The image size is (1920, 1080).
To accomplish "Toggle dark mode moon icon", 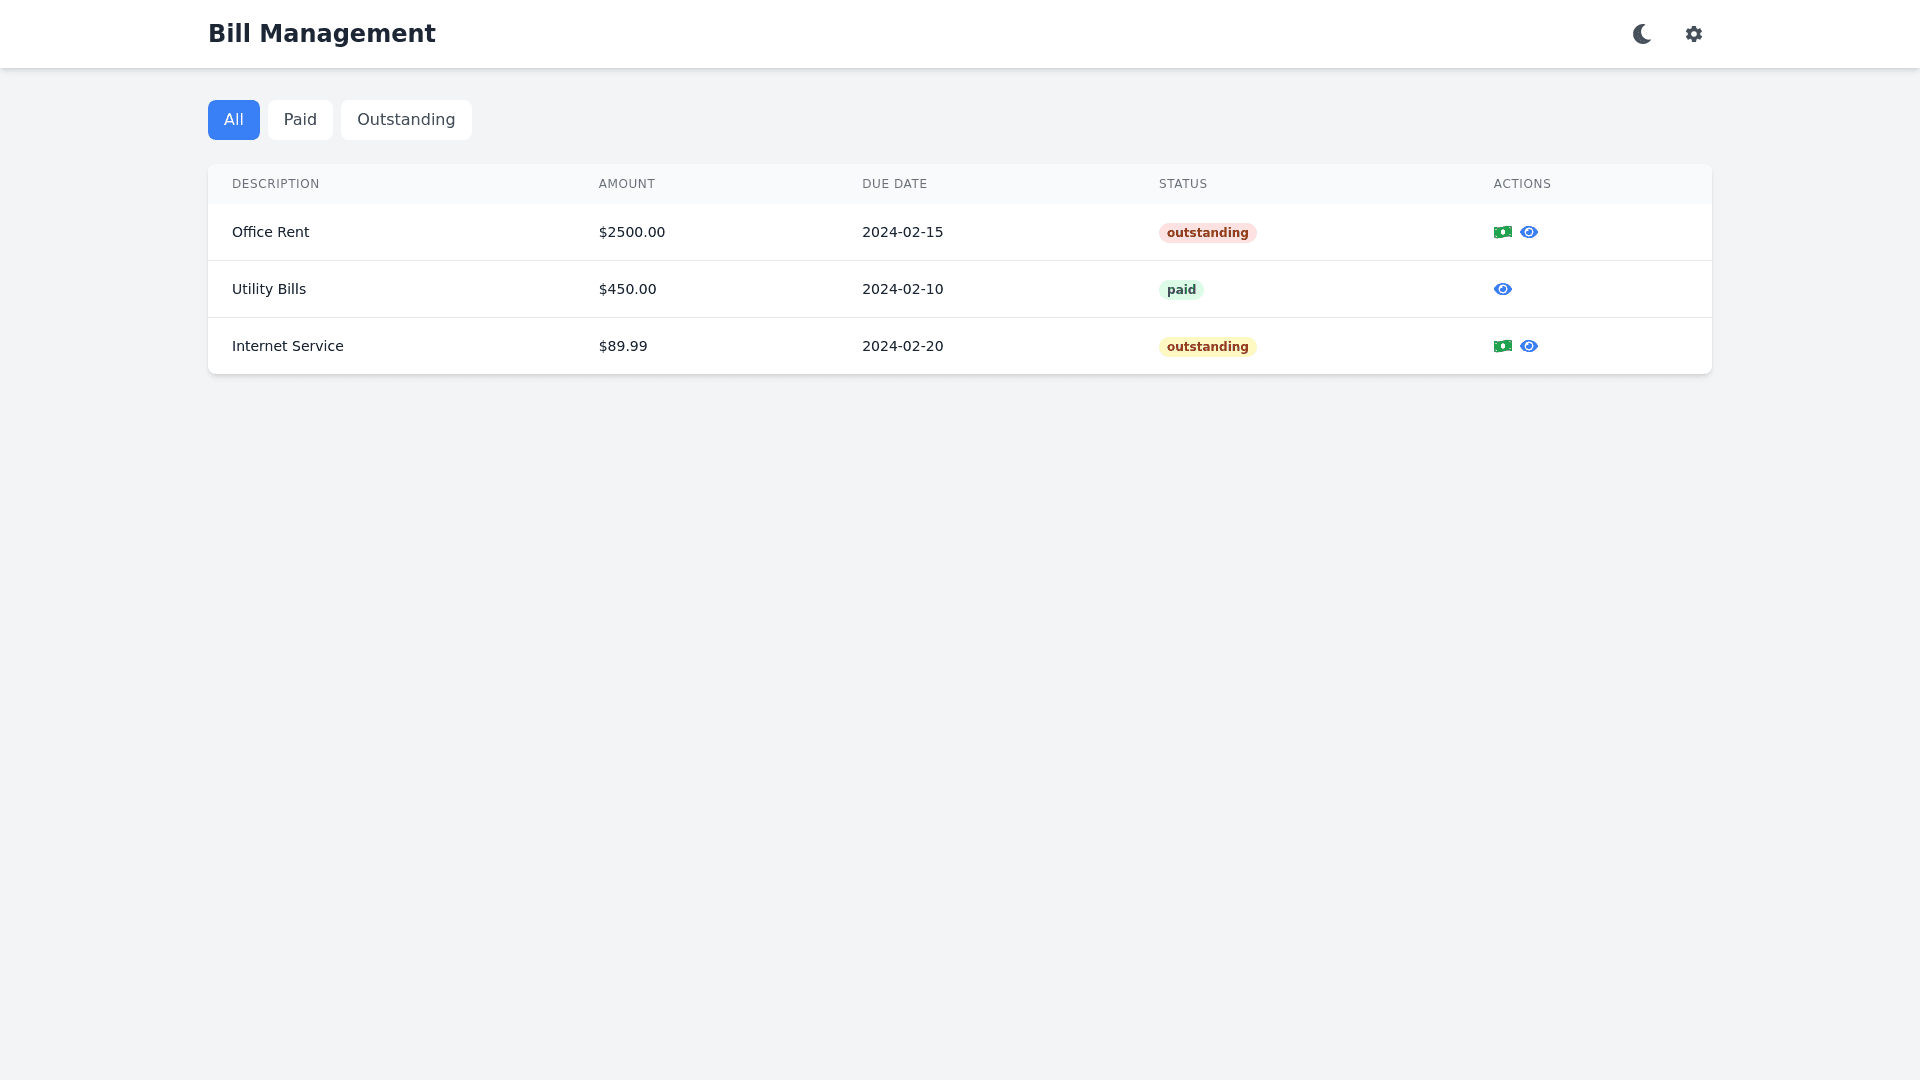I will click(x=1641, y=34).
